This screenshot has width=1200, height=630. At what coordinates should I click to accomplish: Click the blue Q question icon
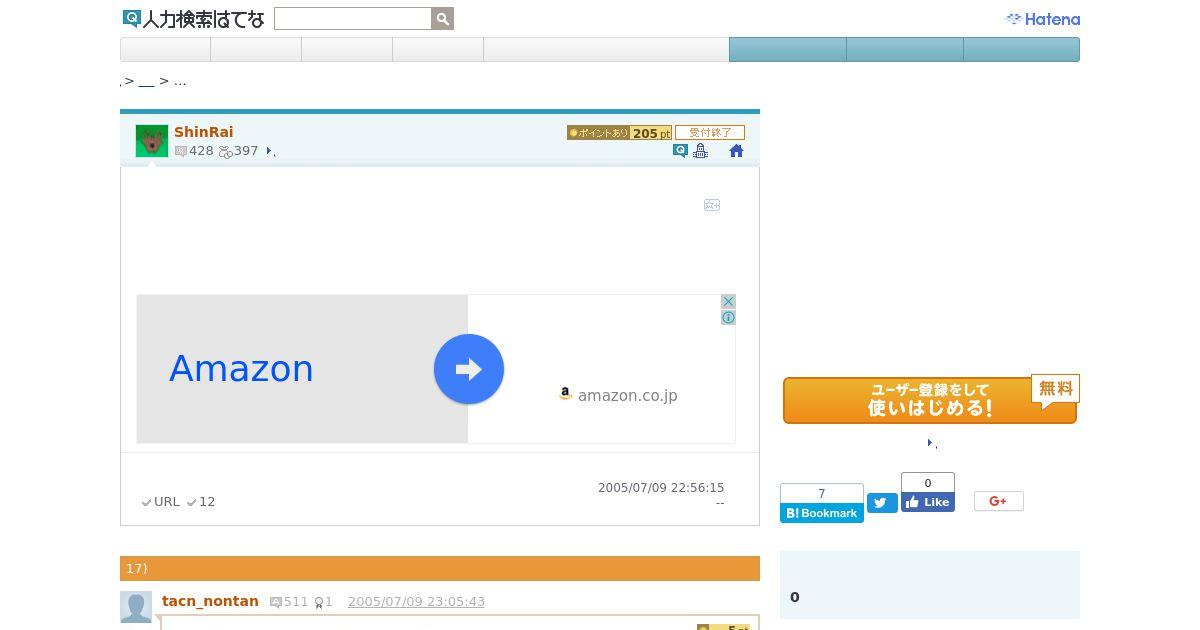[x=680, y=151]
